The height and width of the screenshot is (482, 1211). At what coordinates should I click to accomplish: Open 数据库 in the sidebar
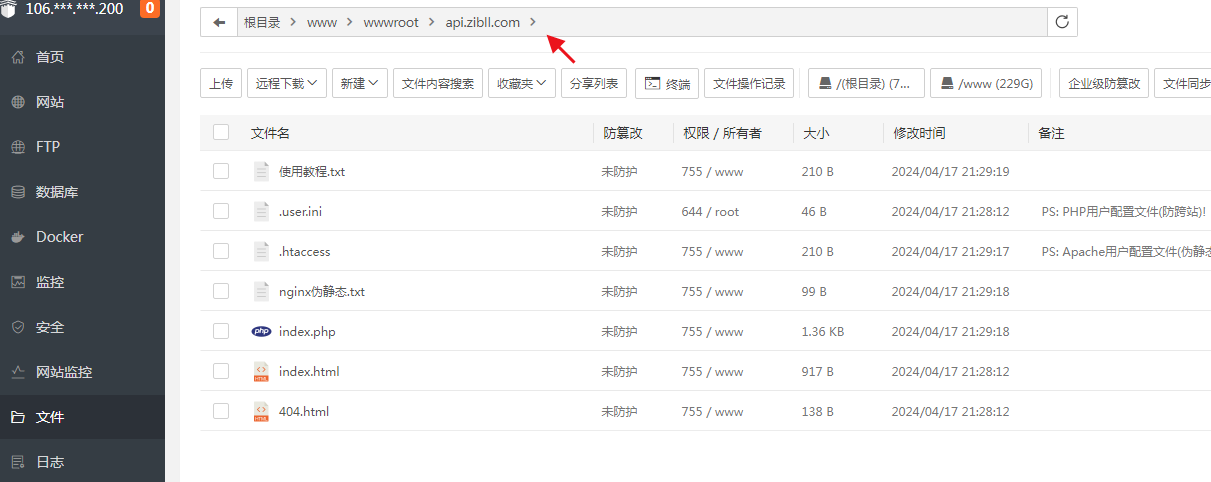57,192
